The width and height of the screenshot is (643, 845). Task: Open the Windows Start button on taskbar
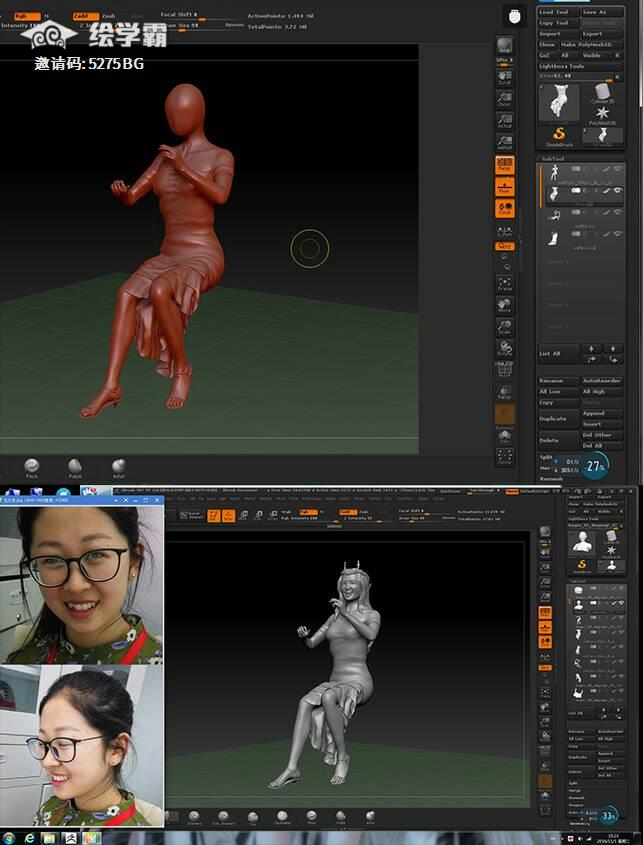point(8,838)
